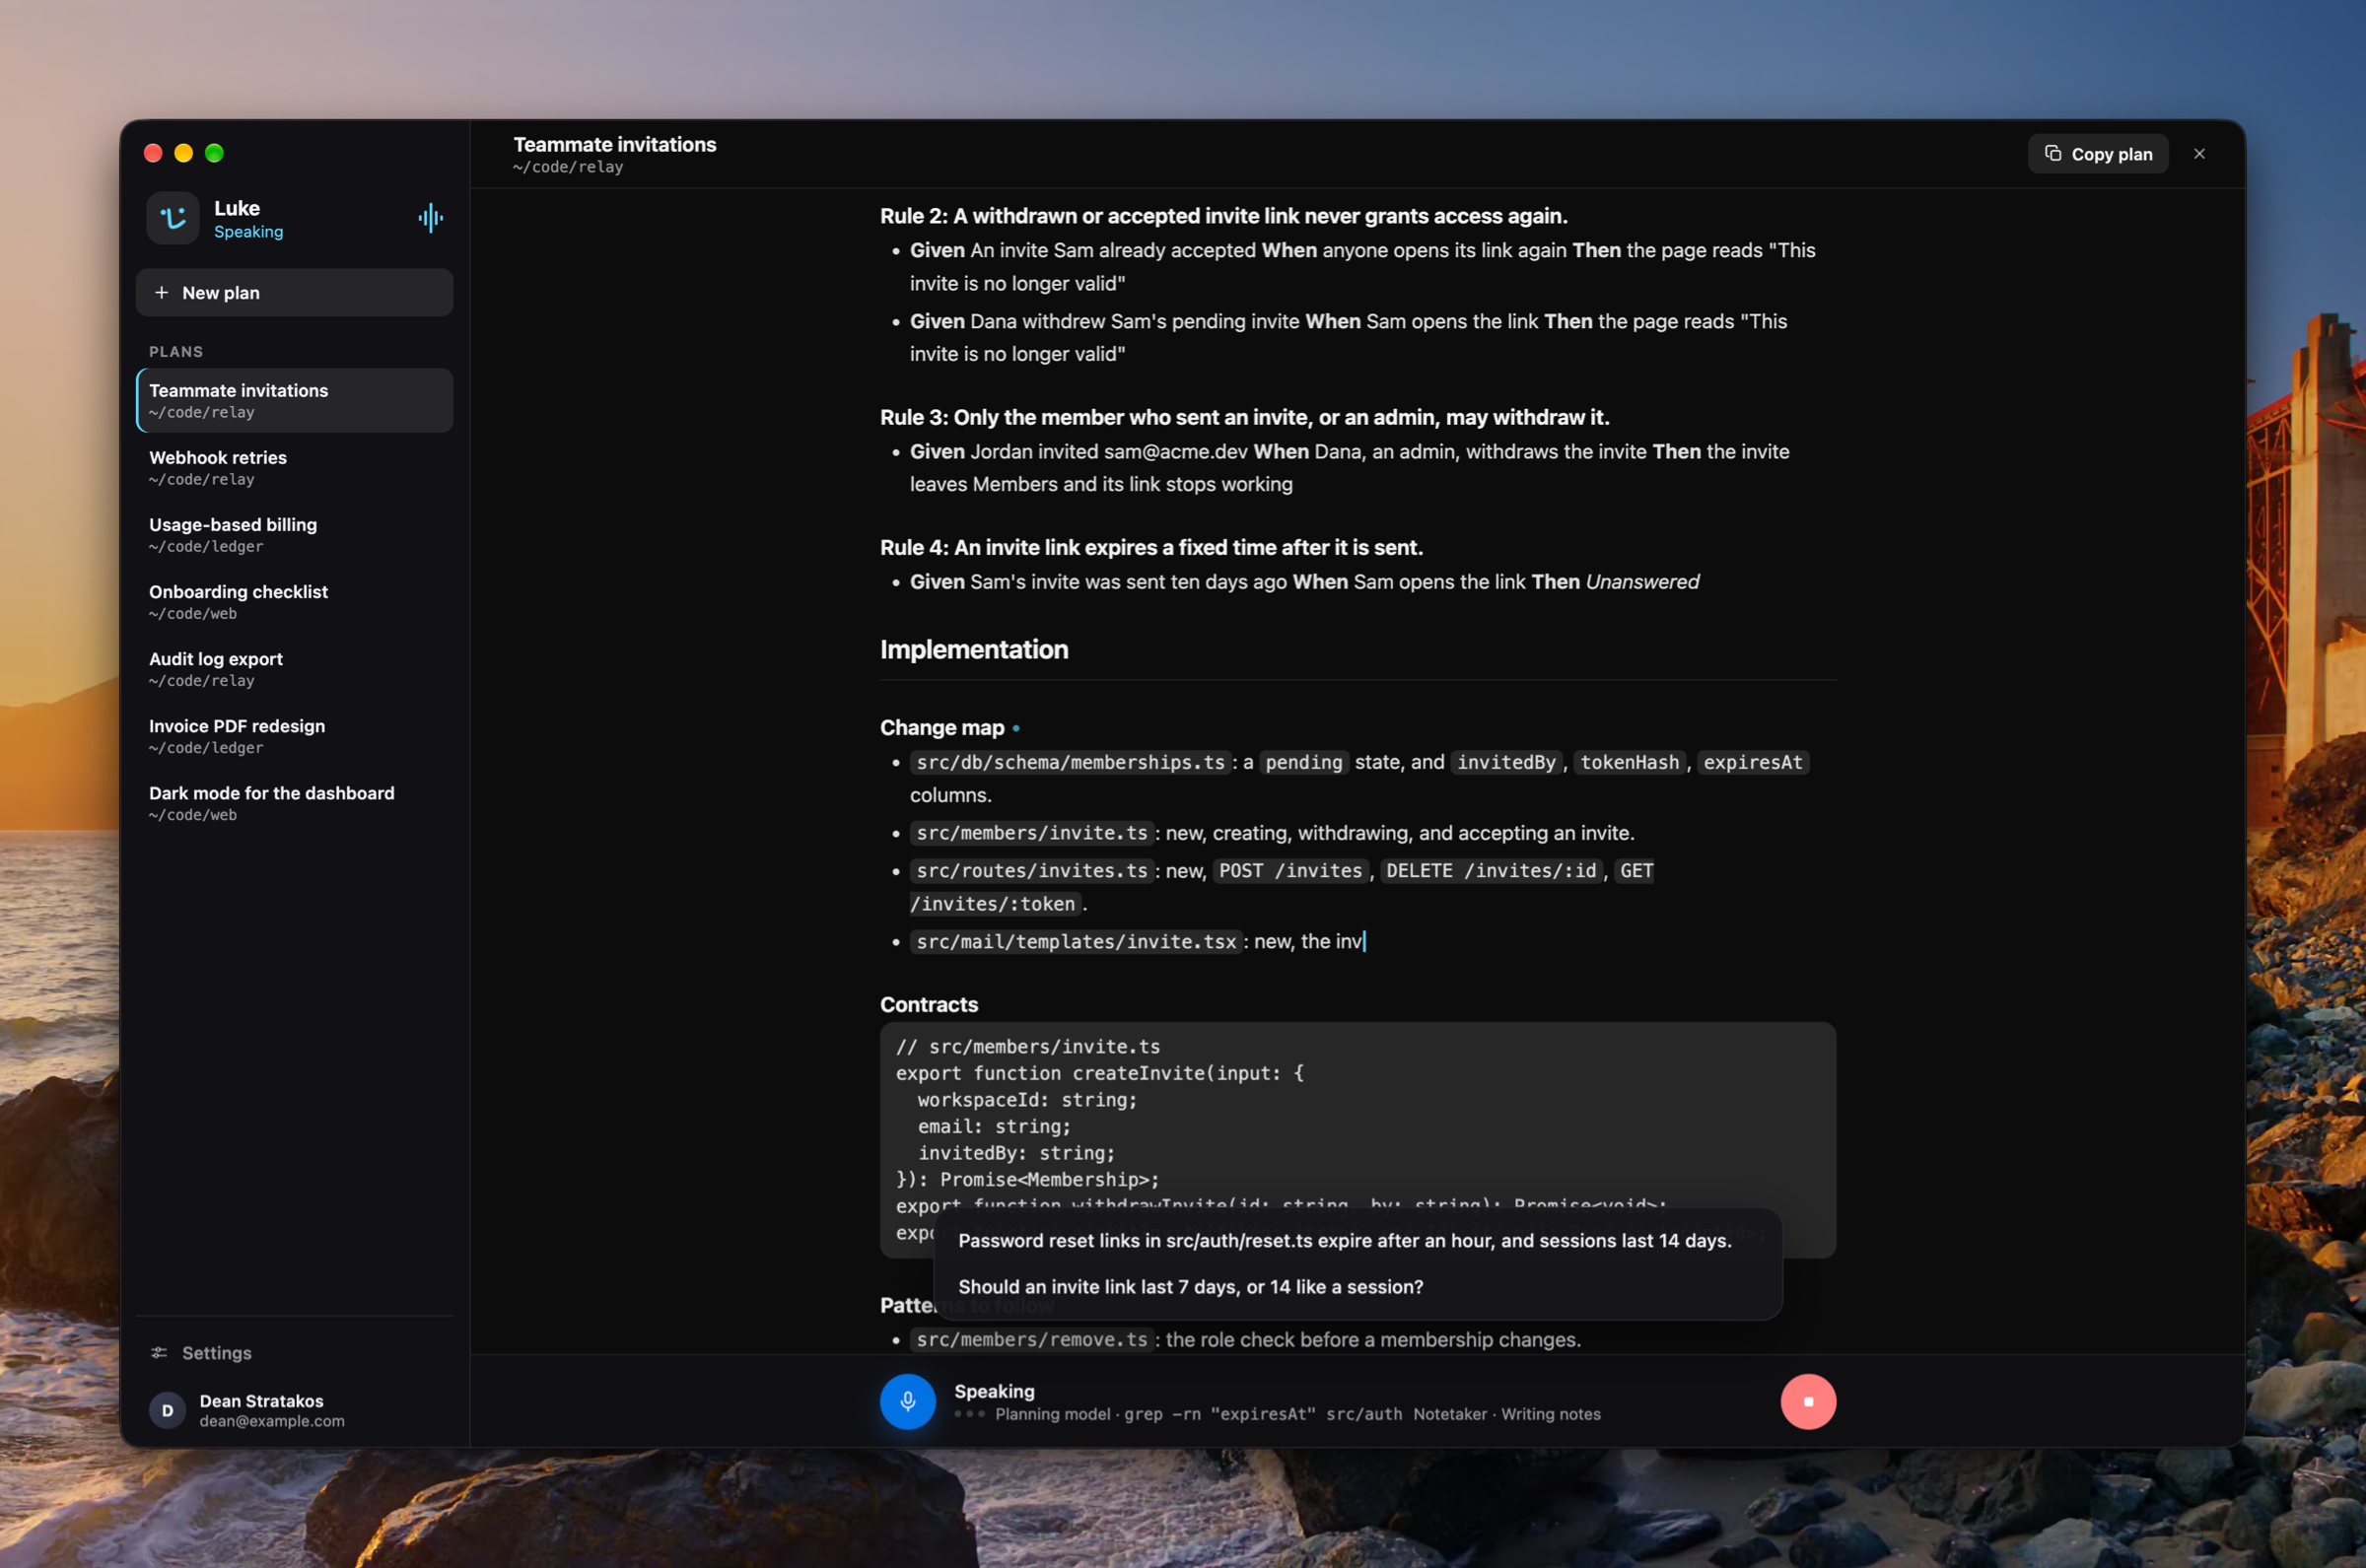Click the Luke assistant logo icon
This screenshot has height=1568, width=2366.
[173, 218]
